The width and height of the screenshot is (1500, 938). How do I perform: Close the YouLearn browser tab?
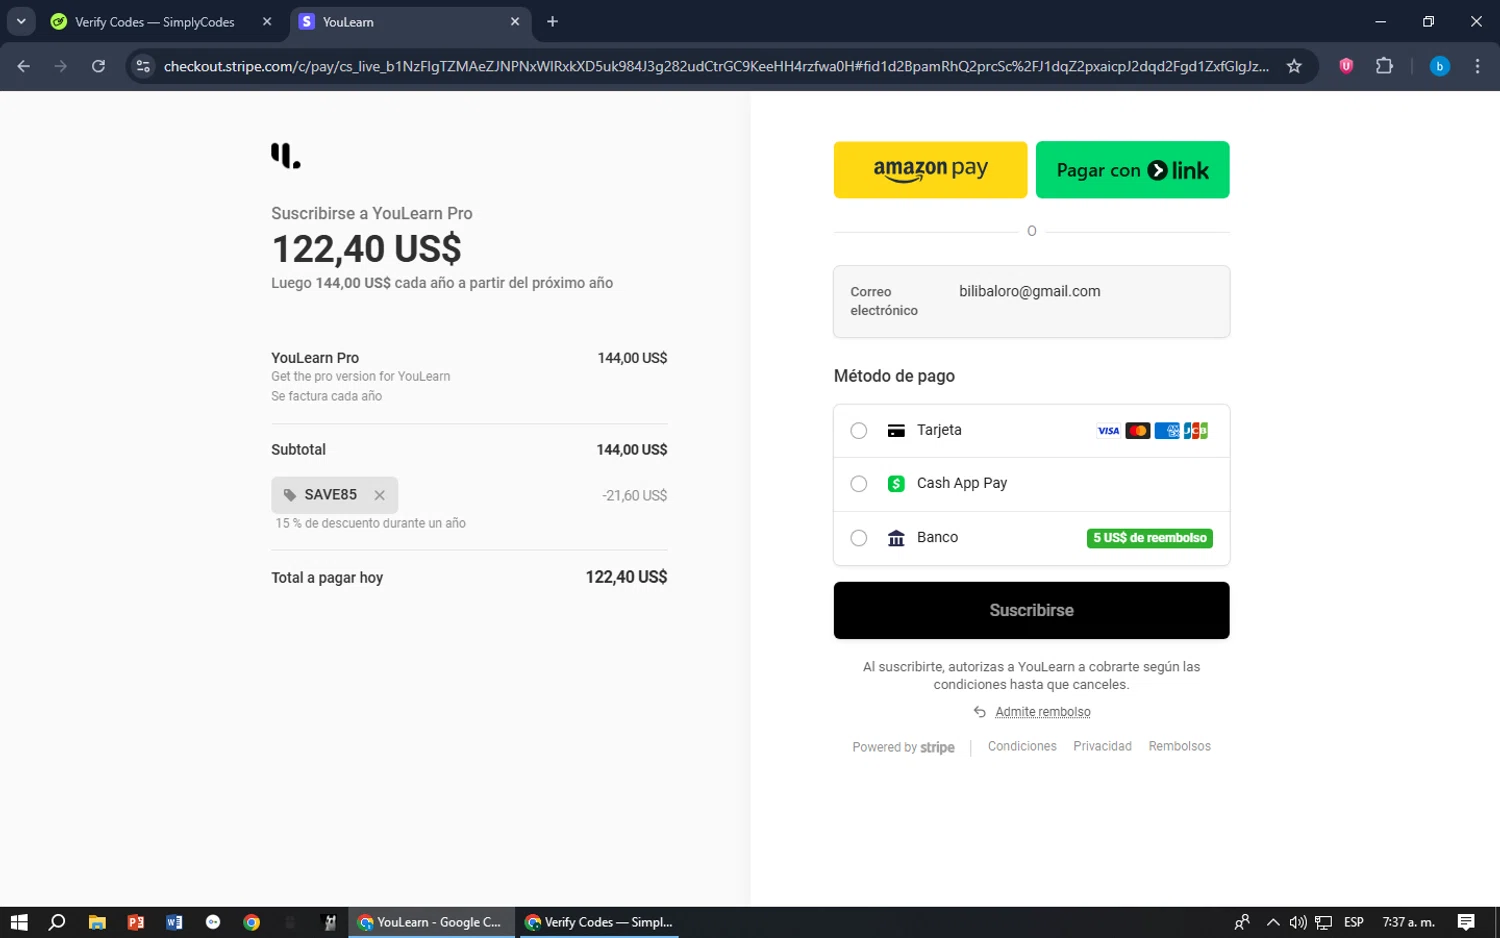click(515, 22)
